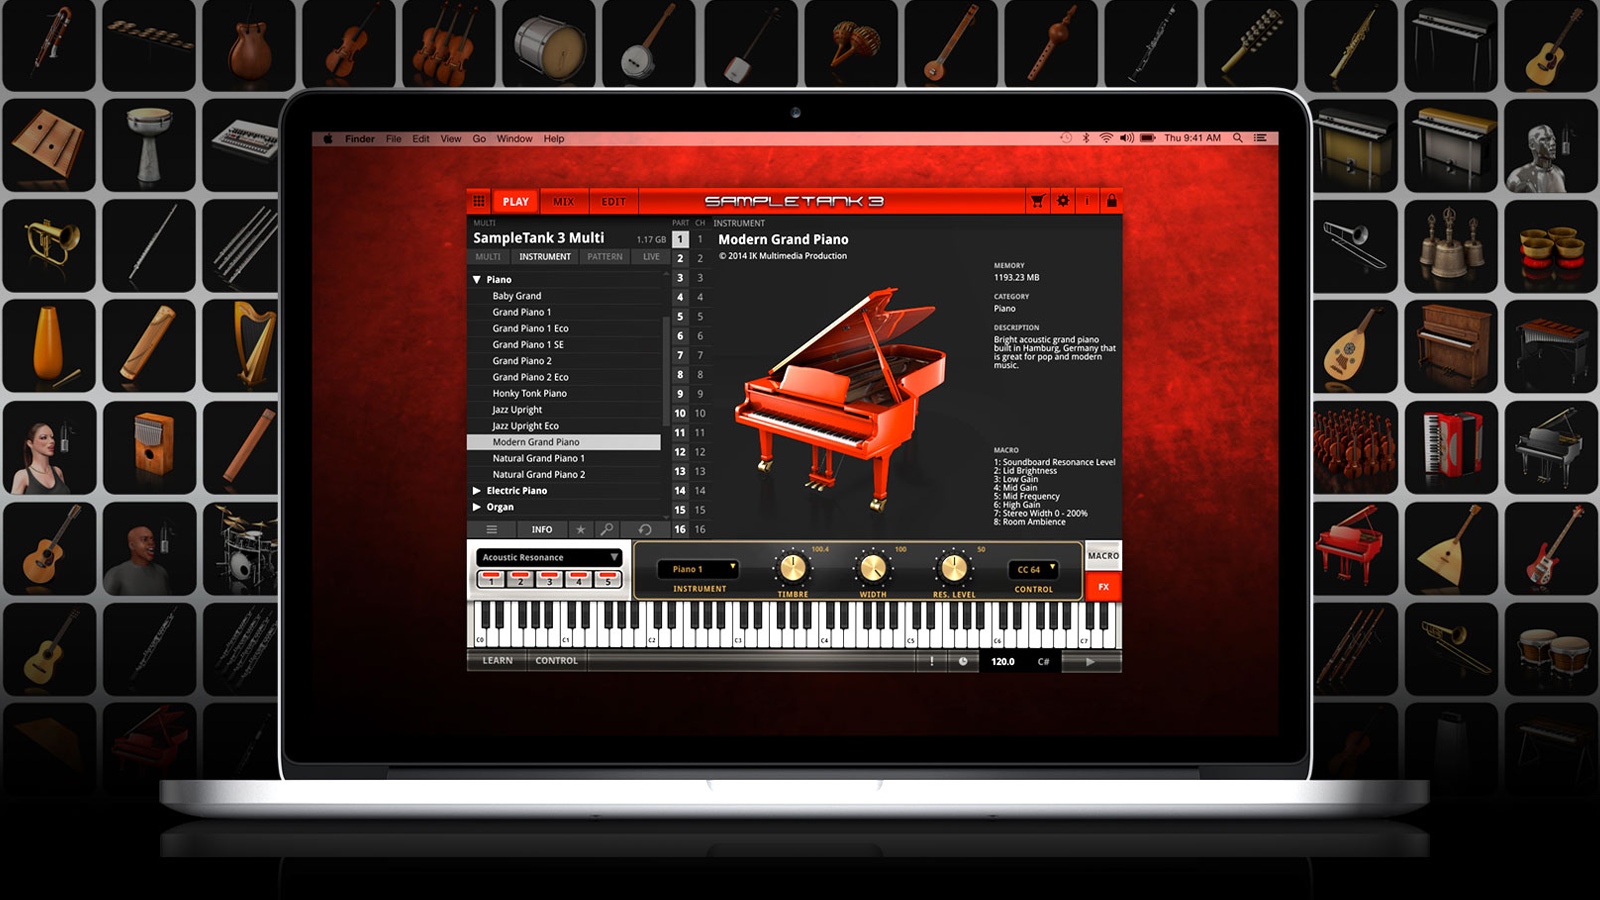Select the INSTRUMENT browser tab
This screenshot has width=1600, height=900.
point(545,257)
